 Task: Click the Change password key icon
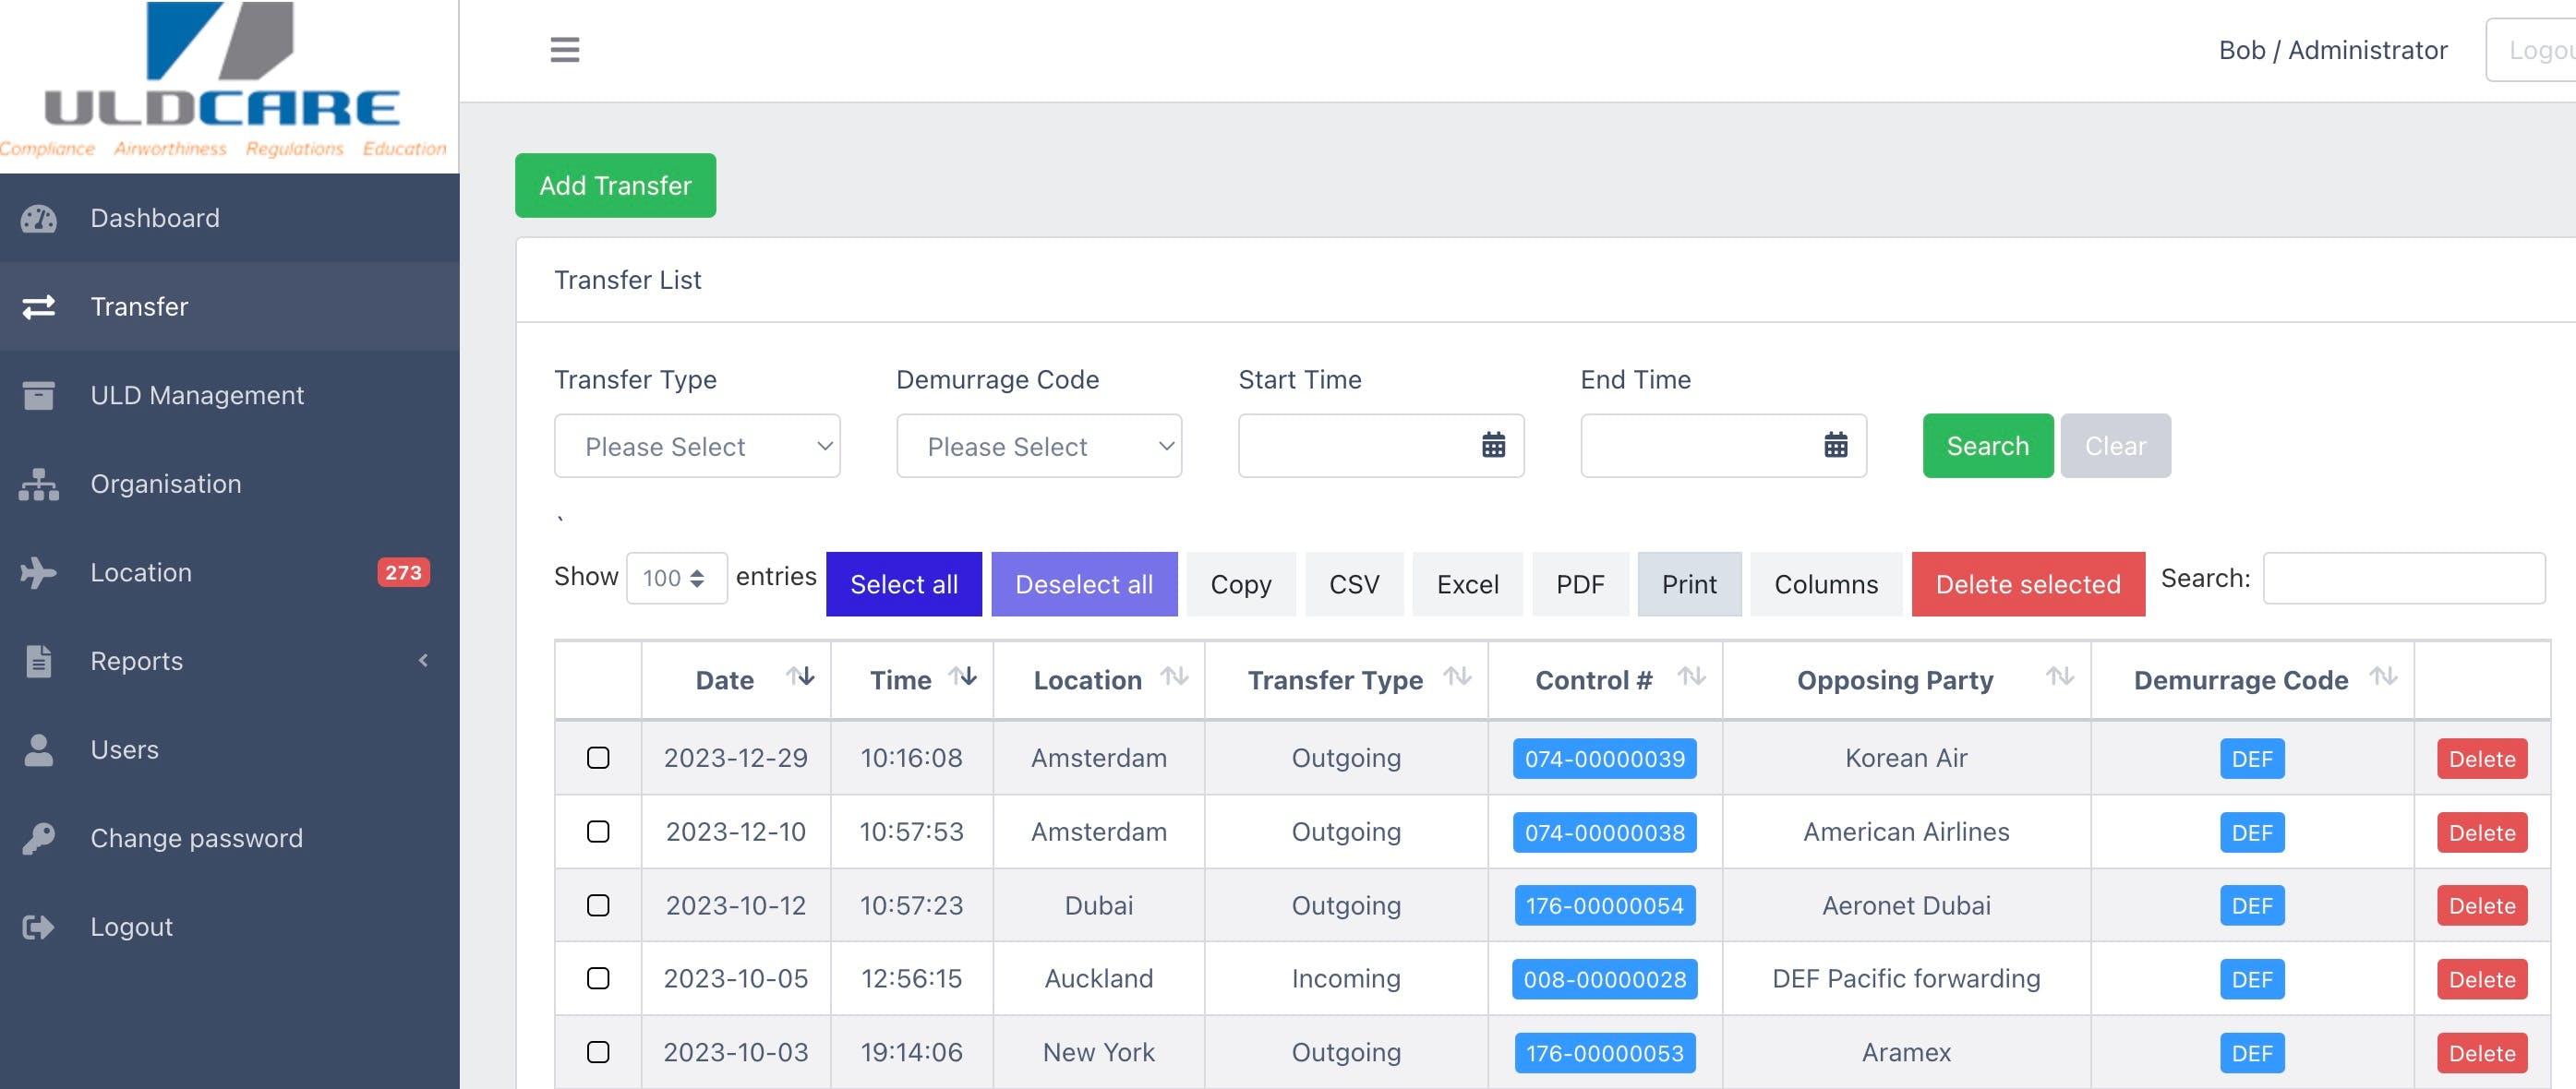click(39, 838)
